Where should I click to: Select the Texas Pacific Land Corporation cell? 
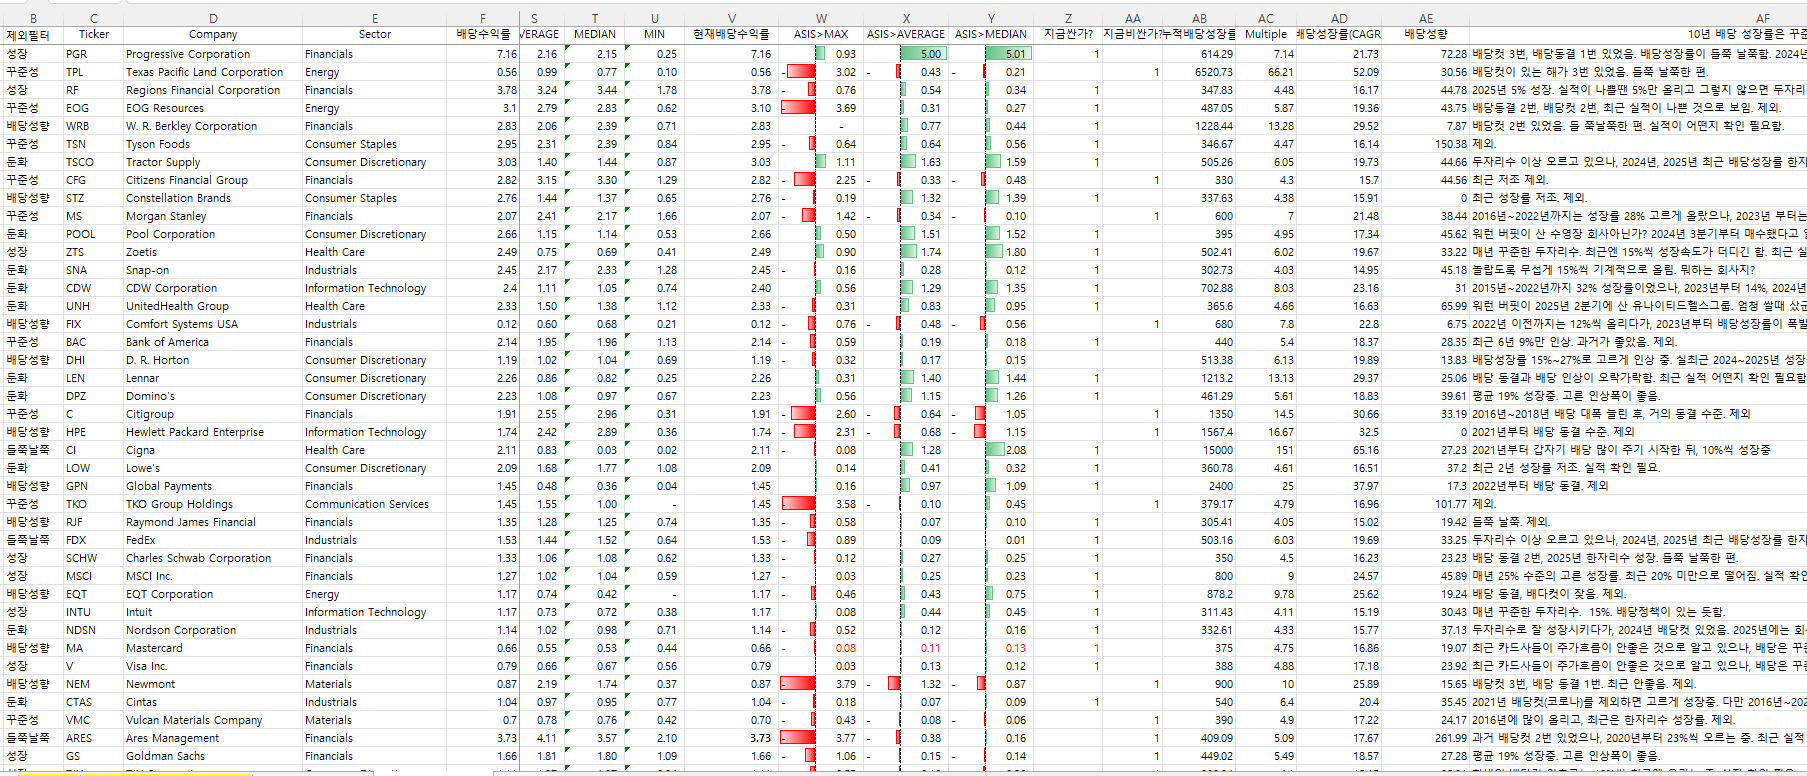coord(213,72)
